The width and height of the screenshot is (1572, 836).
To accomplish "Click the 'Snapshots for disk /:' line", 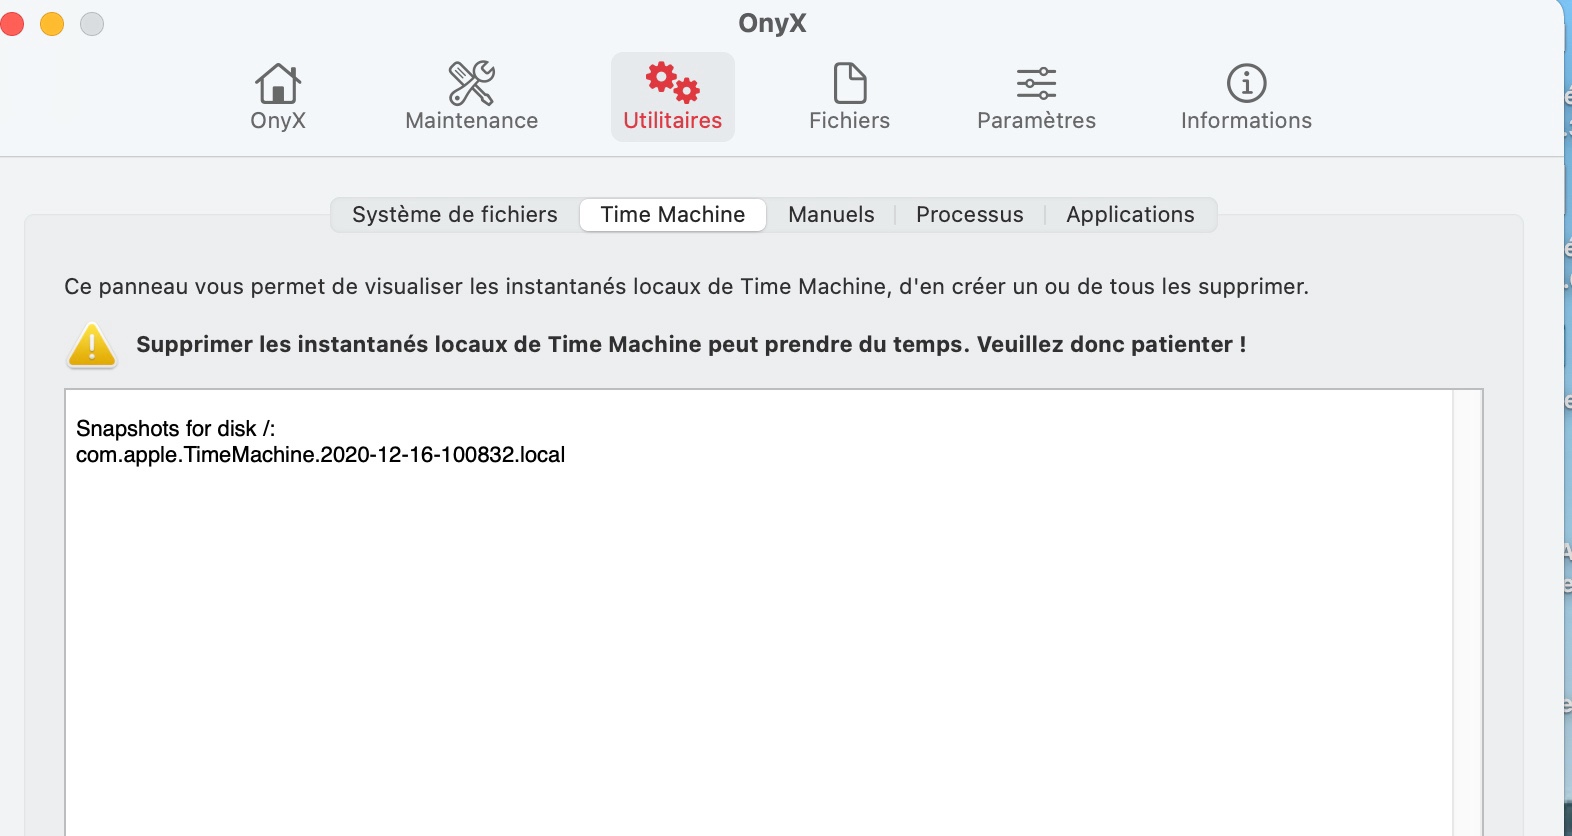I will [x=175, y=428].
